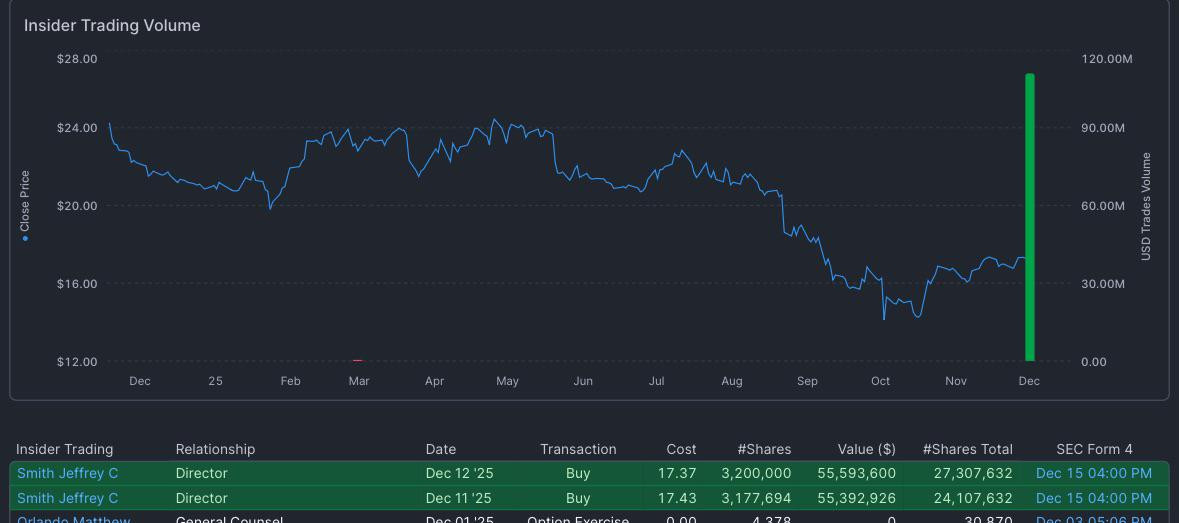
Task: Toggle the Close Price legend dot
Action: pyautogui.click(x=25, y=238)
